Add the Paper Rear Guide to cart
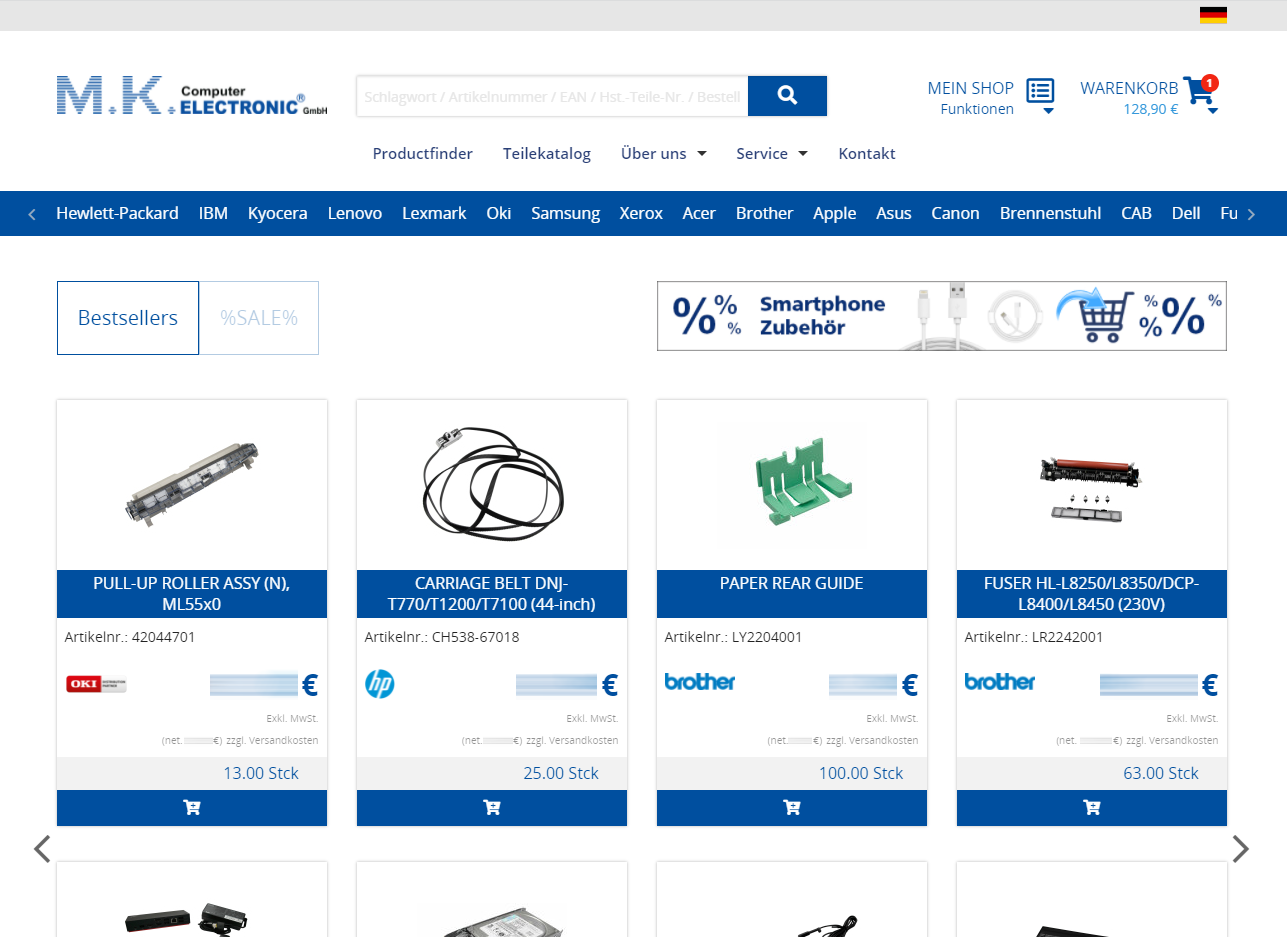The height and width of the screenshot is (937, 1287). click(791, 808)
